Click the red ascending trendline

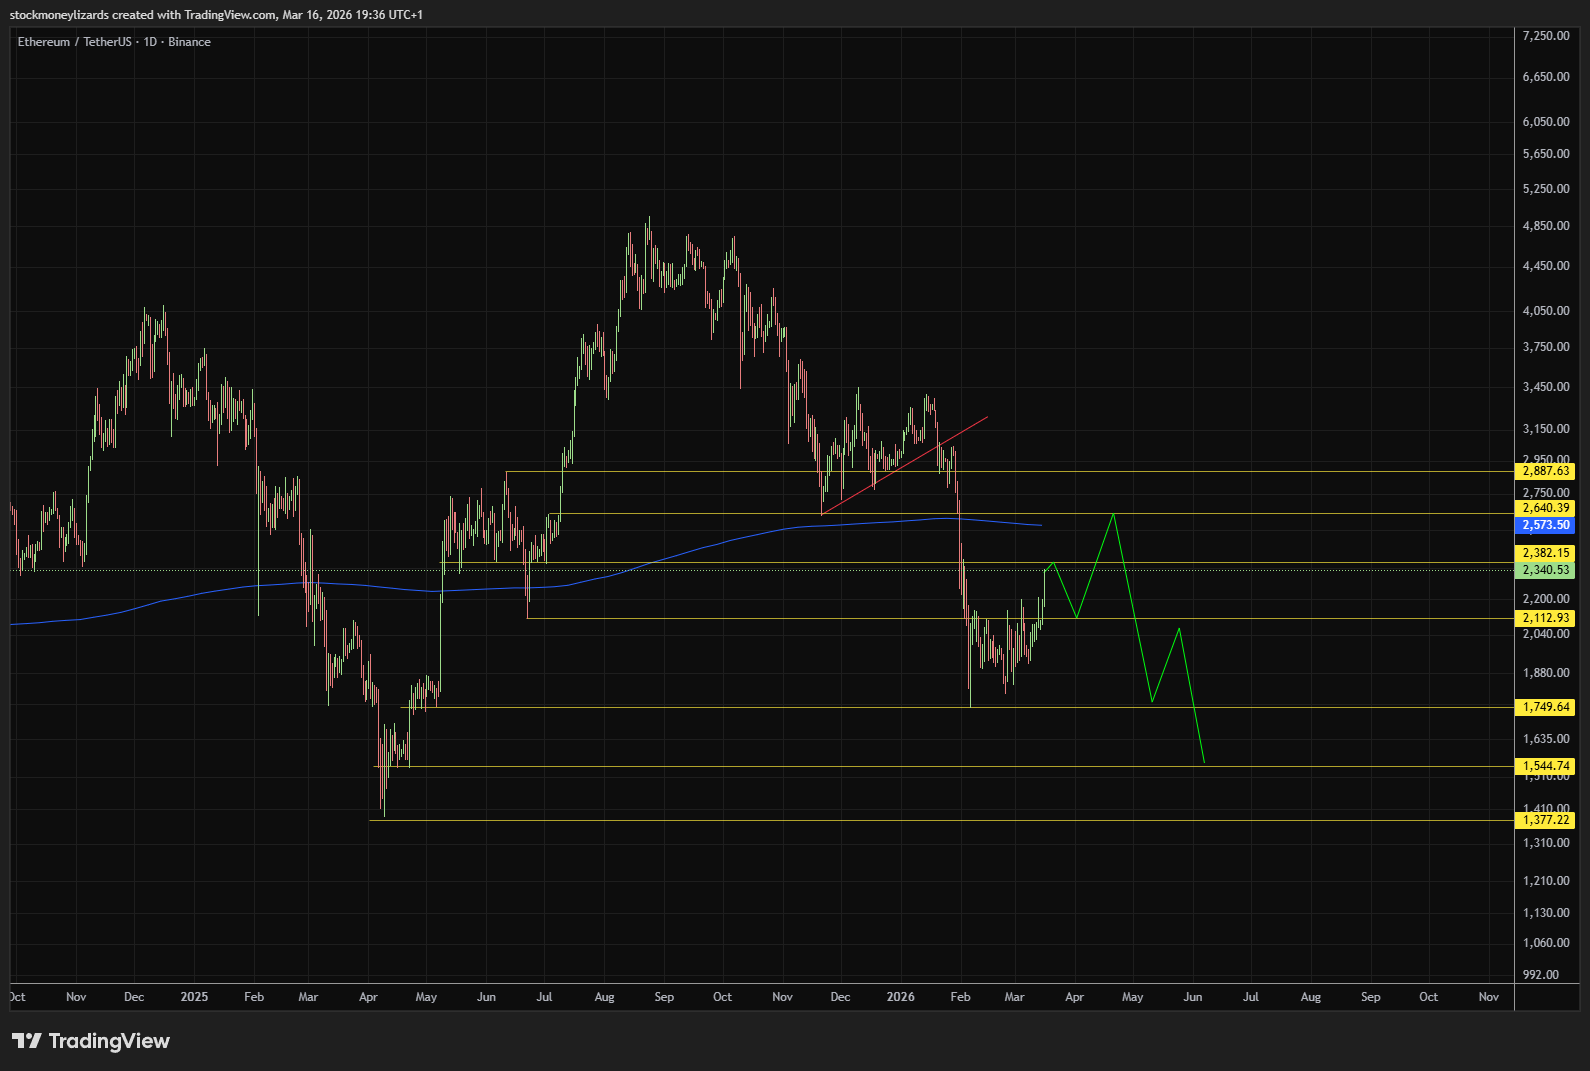click(x=905, y=465)
